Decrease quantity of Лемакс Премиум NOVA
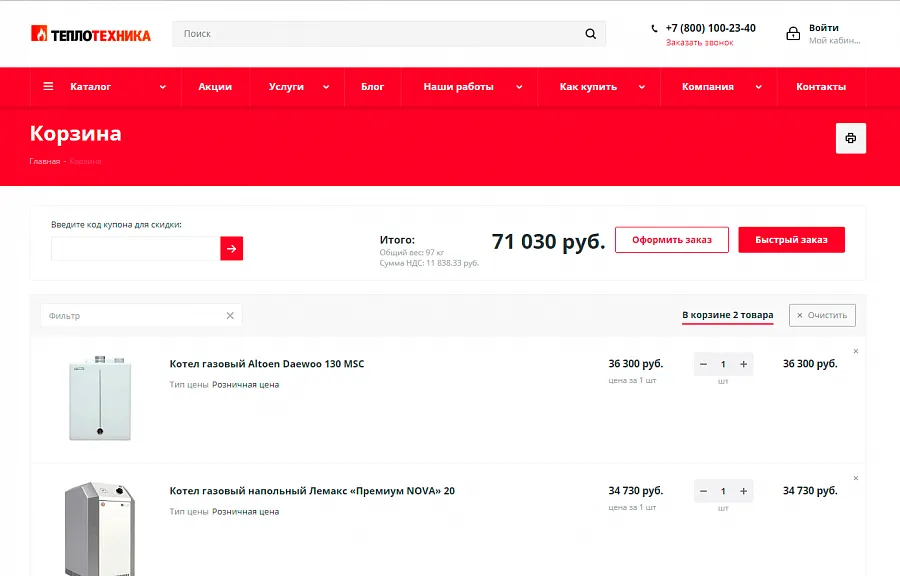 pyautogui.click(x=703, y=491)
